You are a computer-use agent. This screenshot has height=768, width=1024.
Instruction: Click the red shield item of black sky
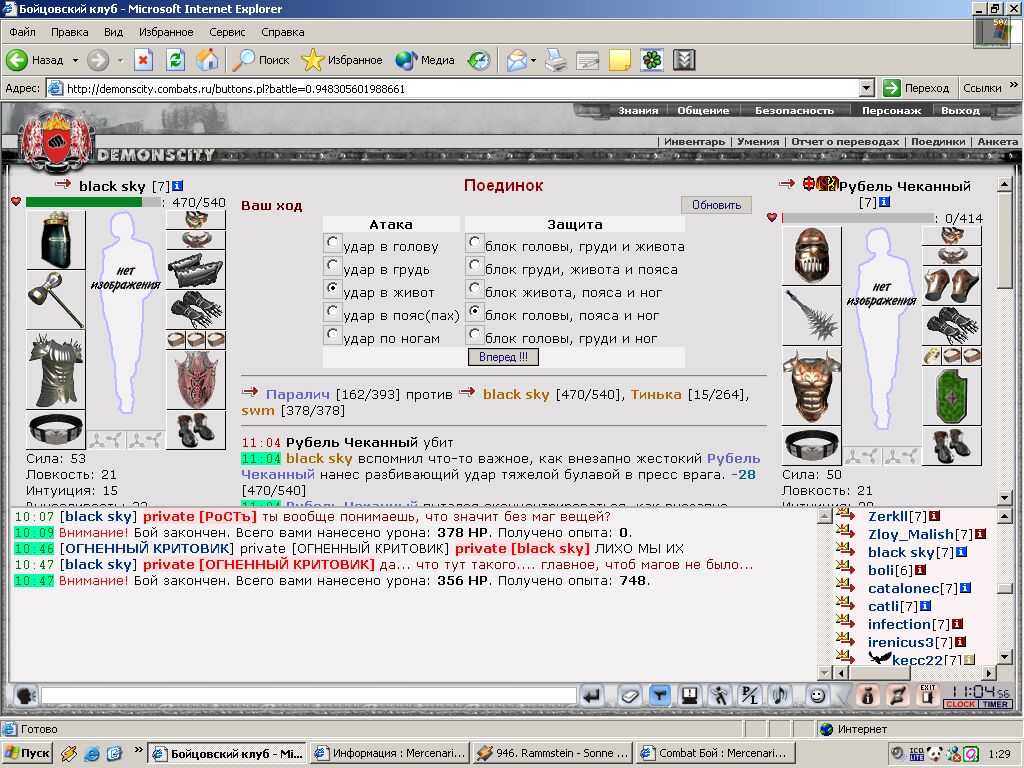click(x=196, y=381)
